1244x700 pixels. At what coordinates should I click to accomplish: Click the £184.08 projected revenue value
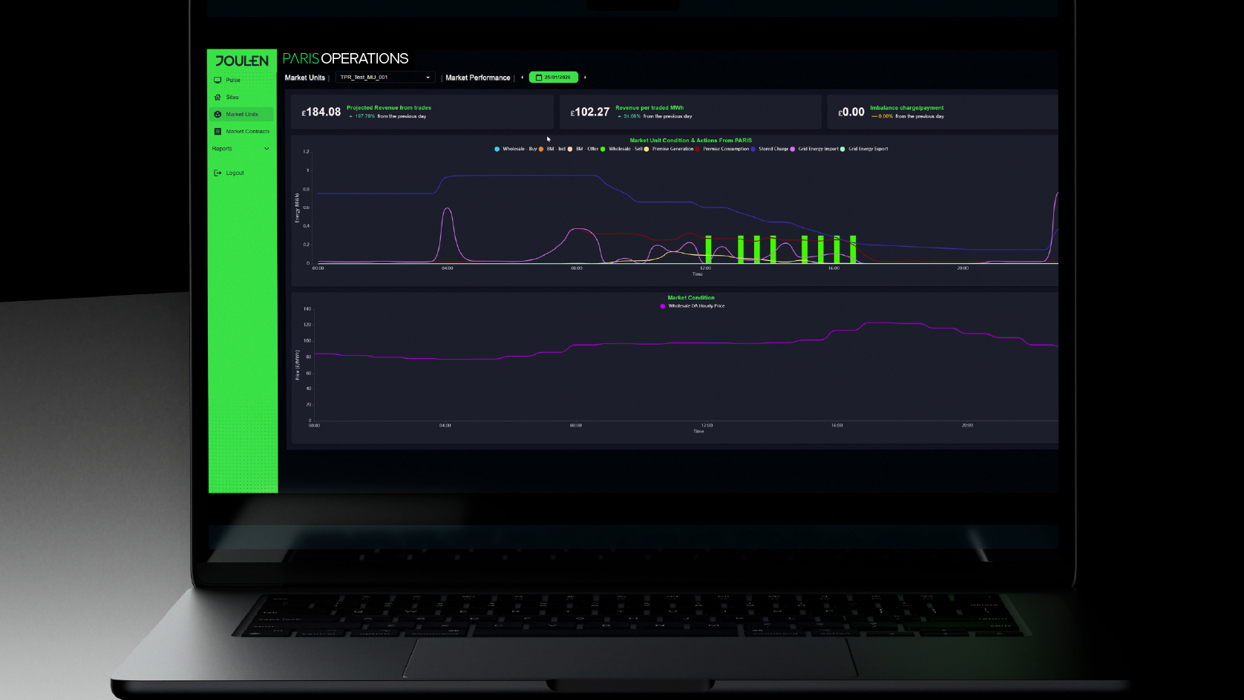pyautogui.click(x=321, y=112)
